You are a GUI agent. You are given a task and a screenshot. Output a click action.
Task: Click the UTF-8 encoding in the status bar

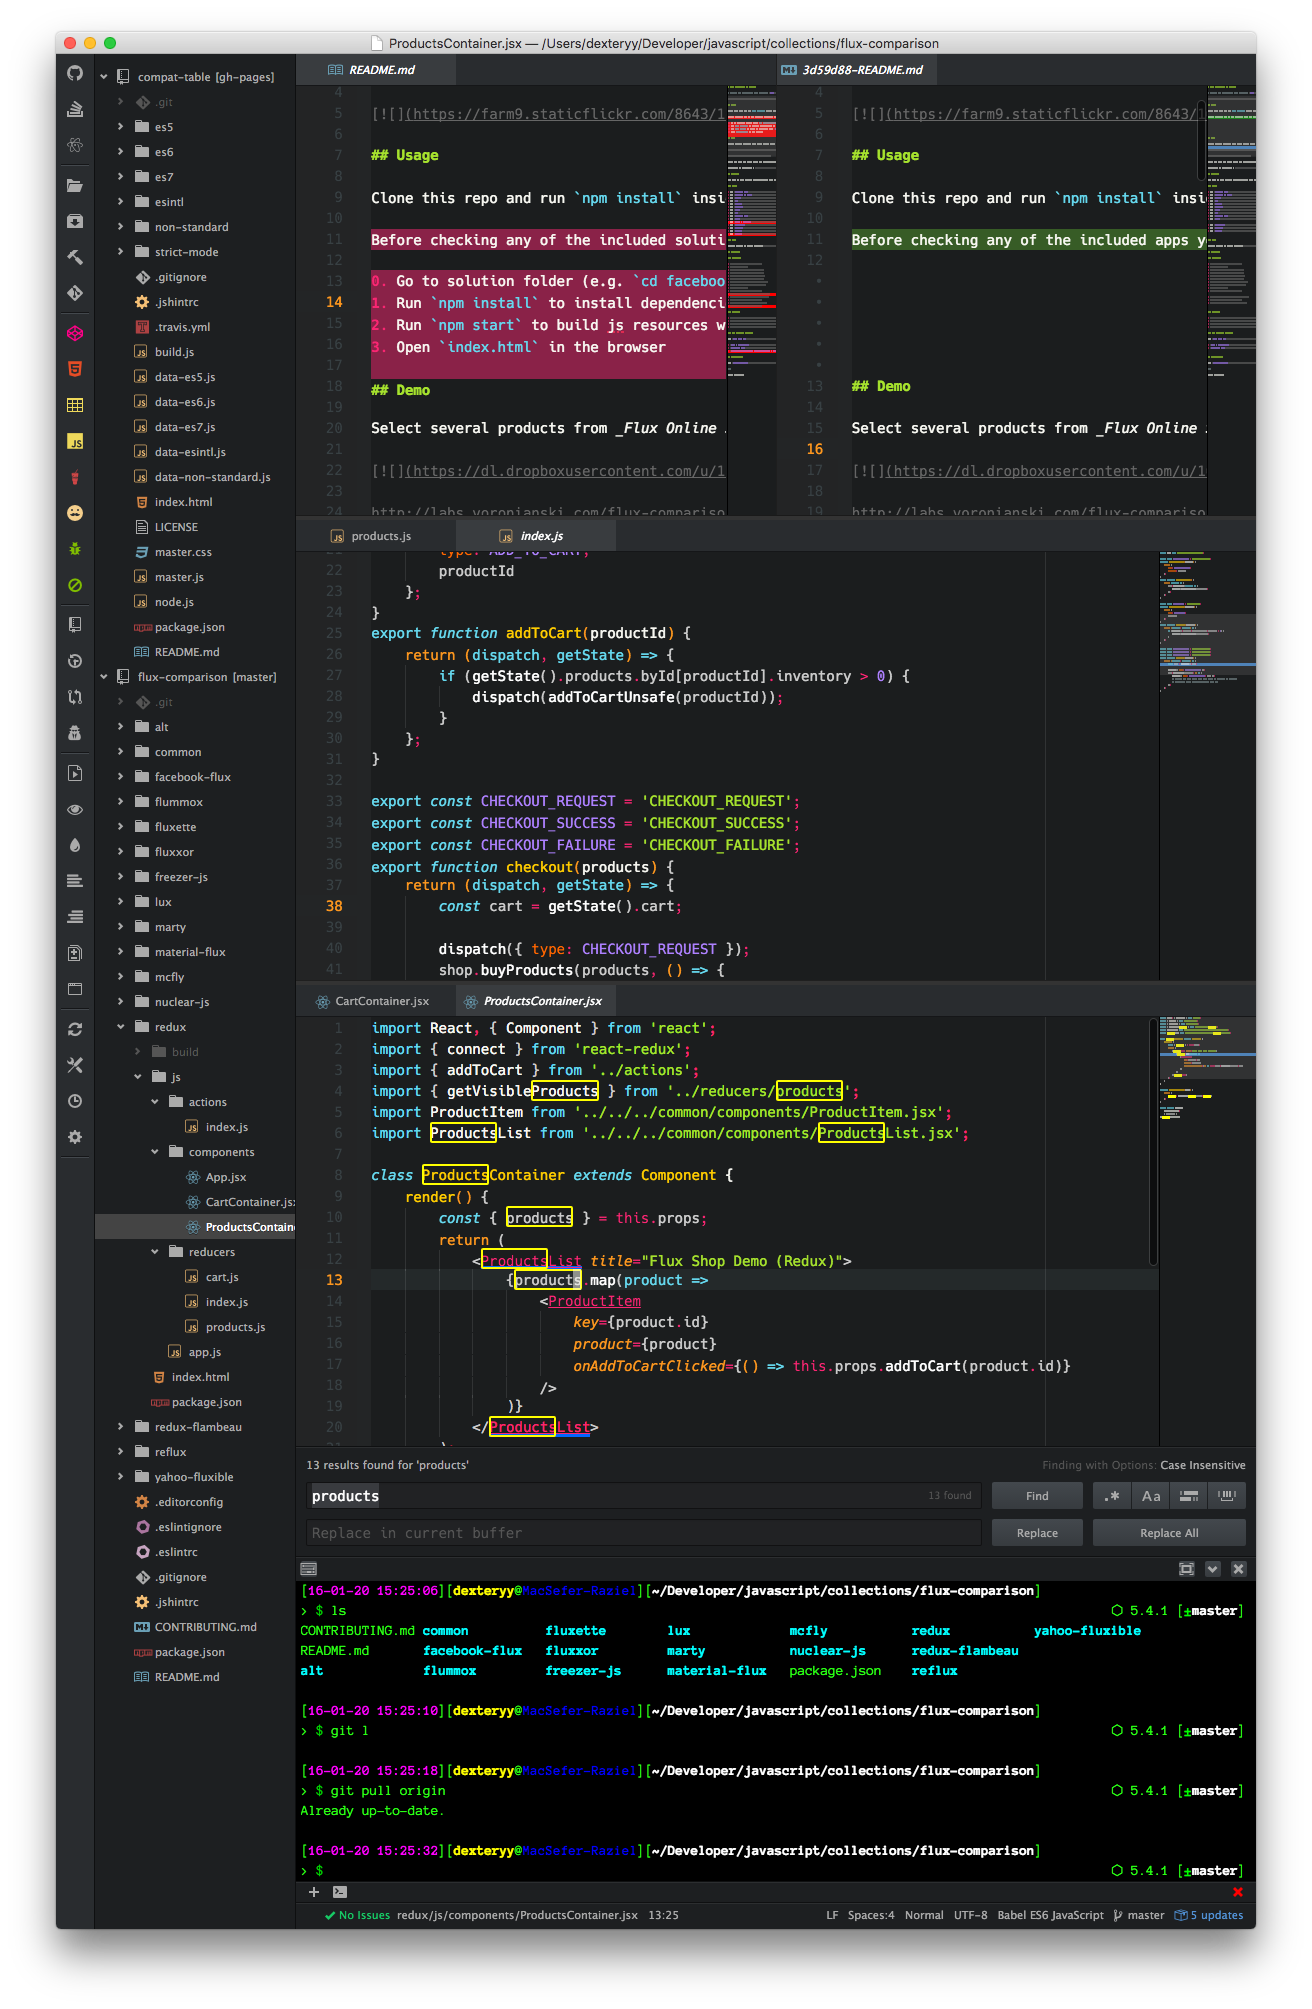tap(970, 1916)
